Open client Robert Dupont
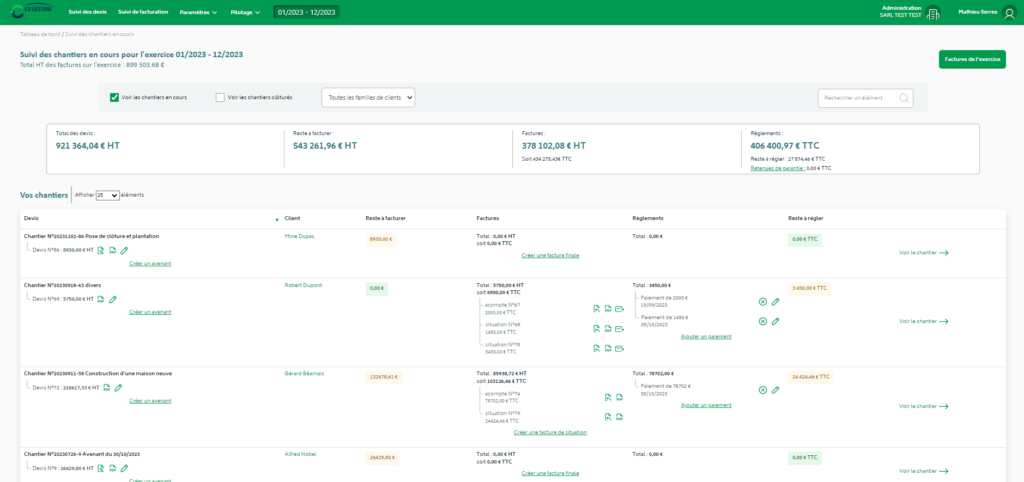The image size is (1024, 482). point(303,285)
